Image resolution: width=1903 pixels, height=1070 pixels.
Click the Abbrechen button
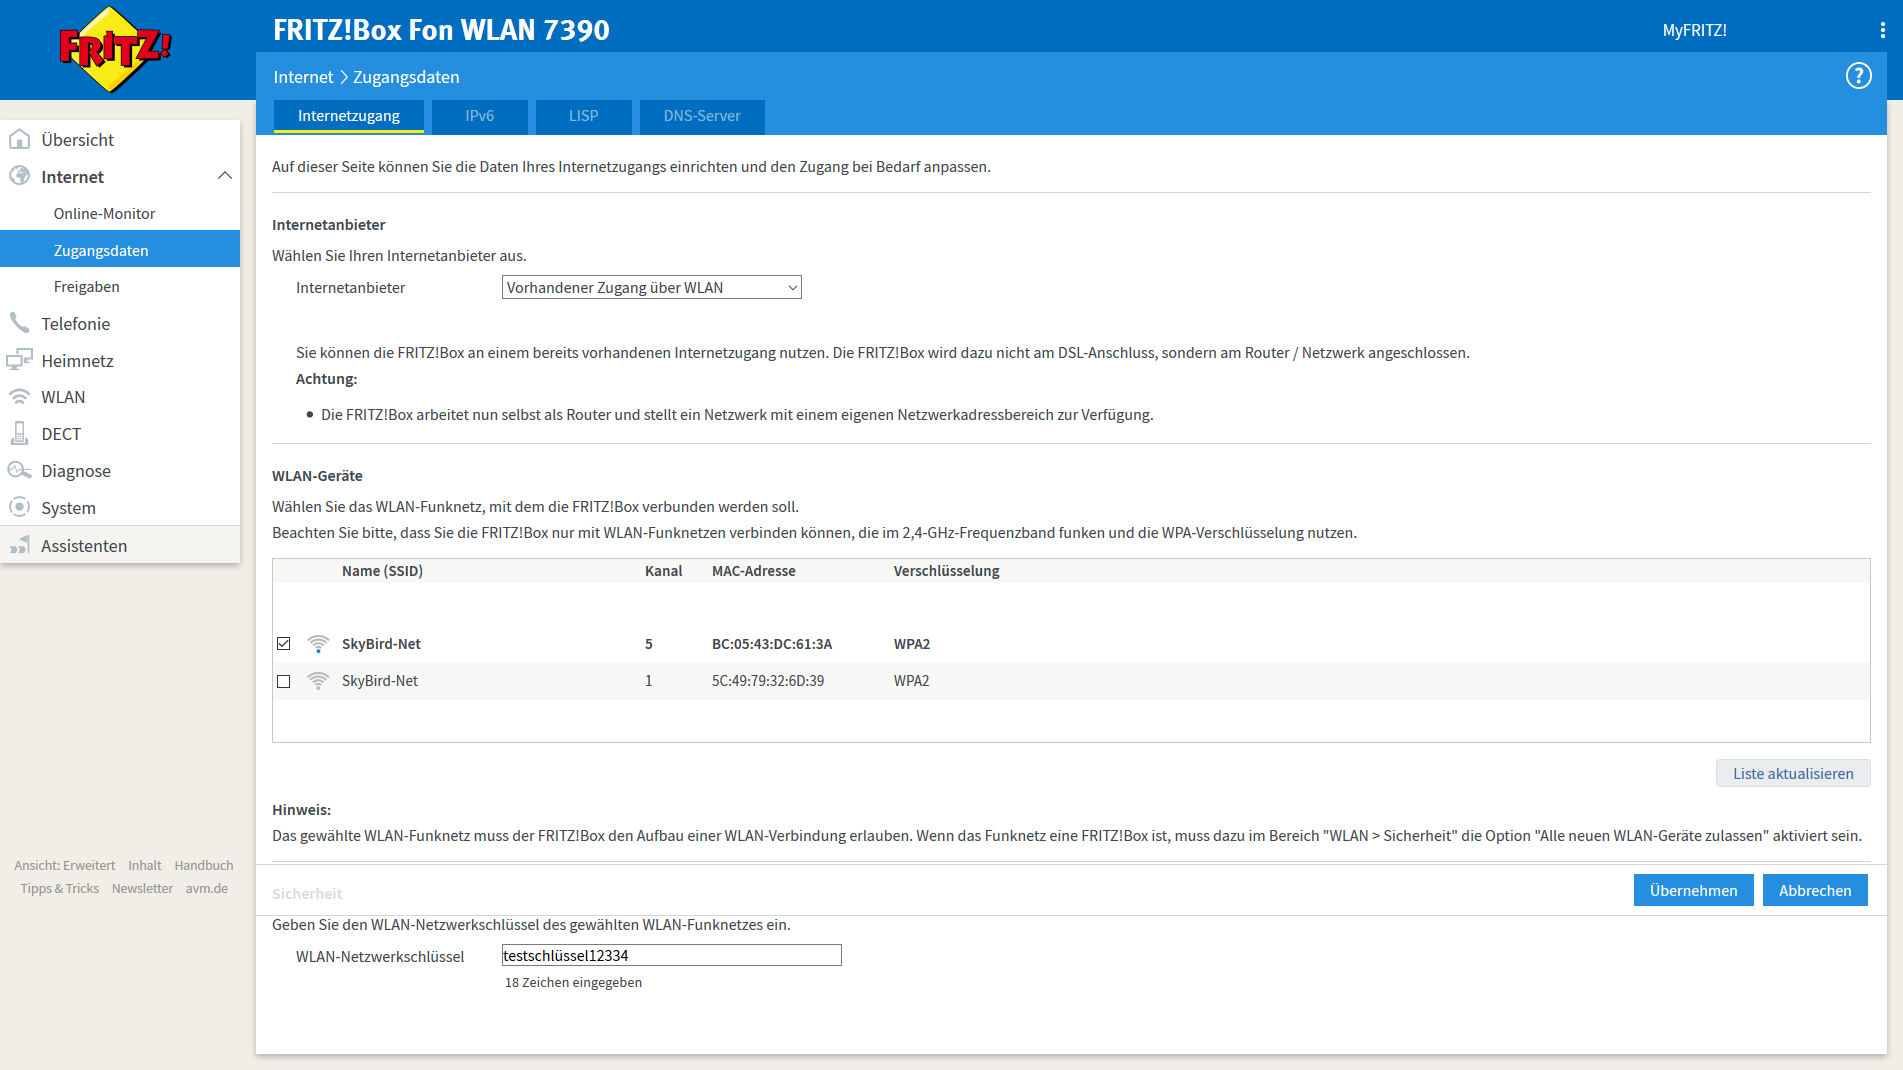[1815, 890]
